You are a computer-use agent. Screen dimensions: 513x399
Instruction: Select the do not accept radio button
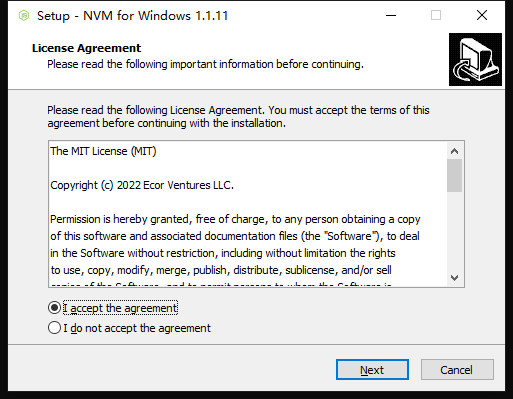click(x=54, y=328)
